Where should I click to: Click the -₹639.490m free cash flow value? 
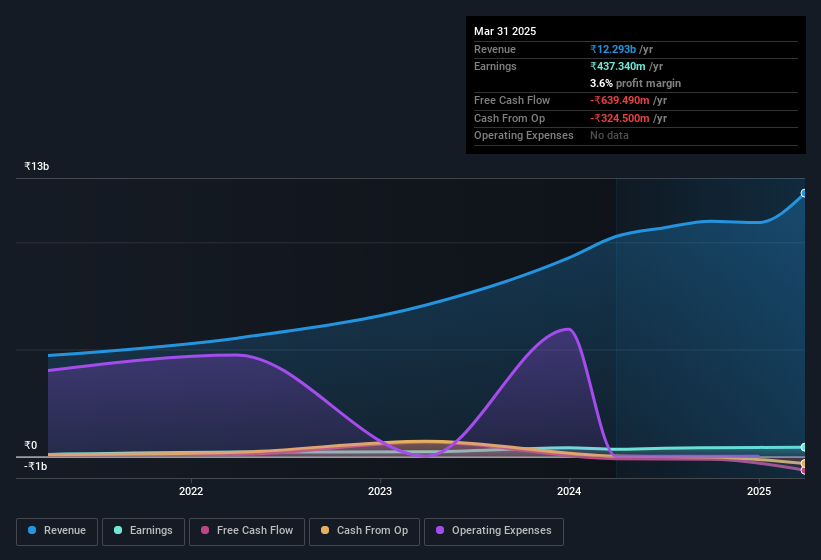[x=619, y=100]
